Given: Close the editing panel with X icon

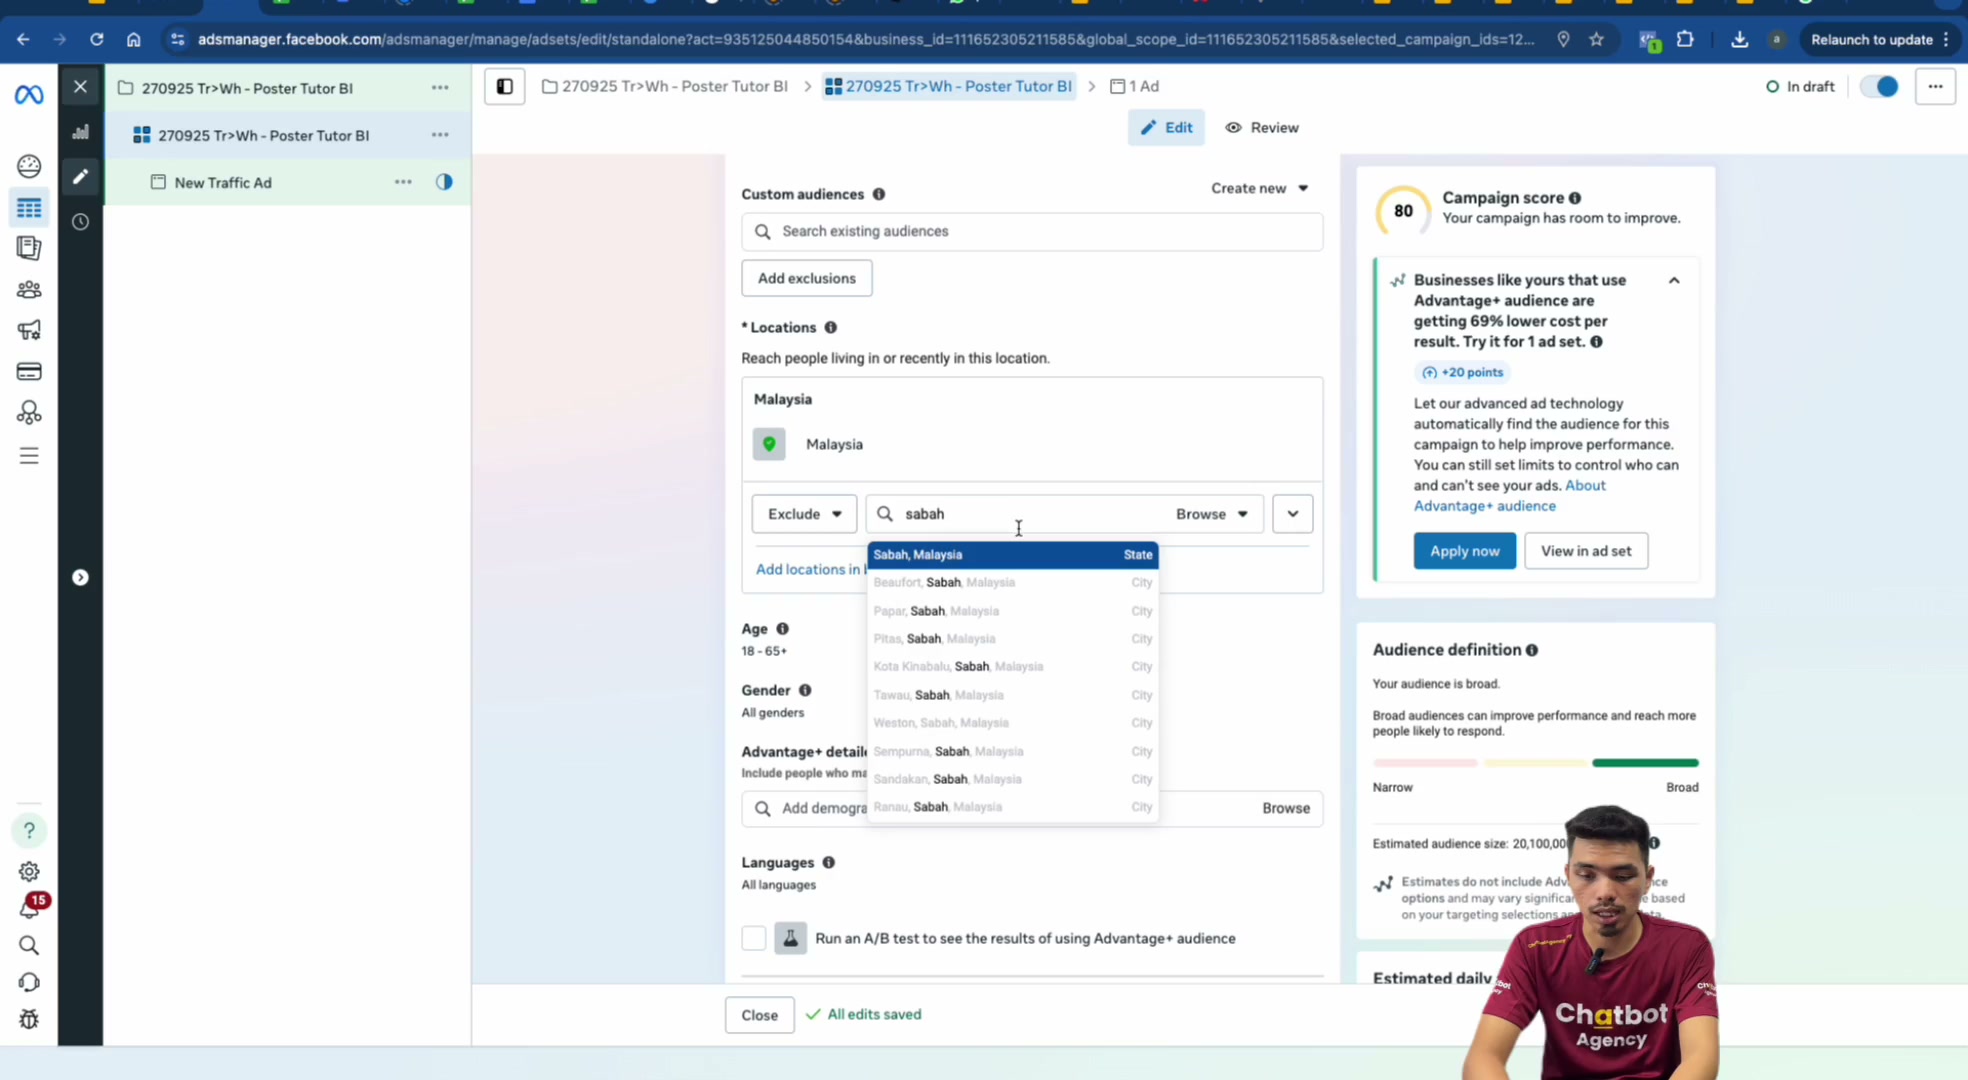Looking at the screenshot, I should tap(80, 87).
